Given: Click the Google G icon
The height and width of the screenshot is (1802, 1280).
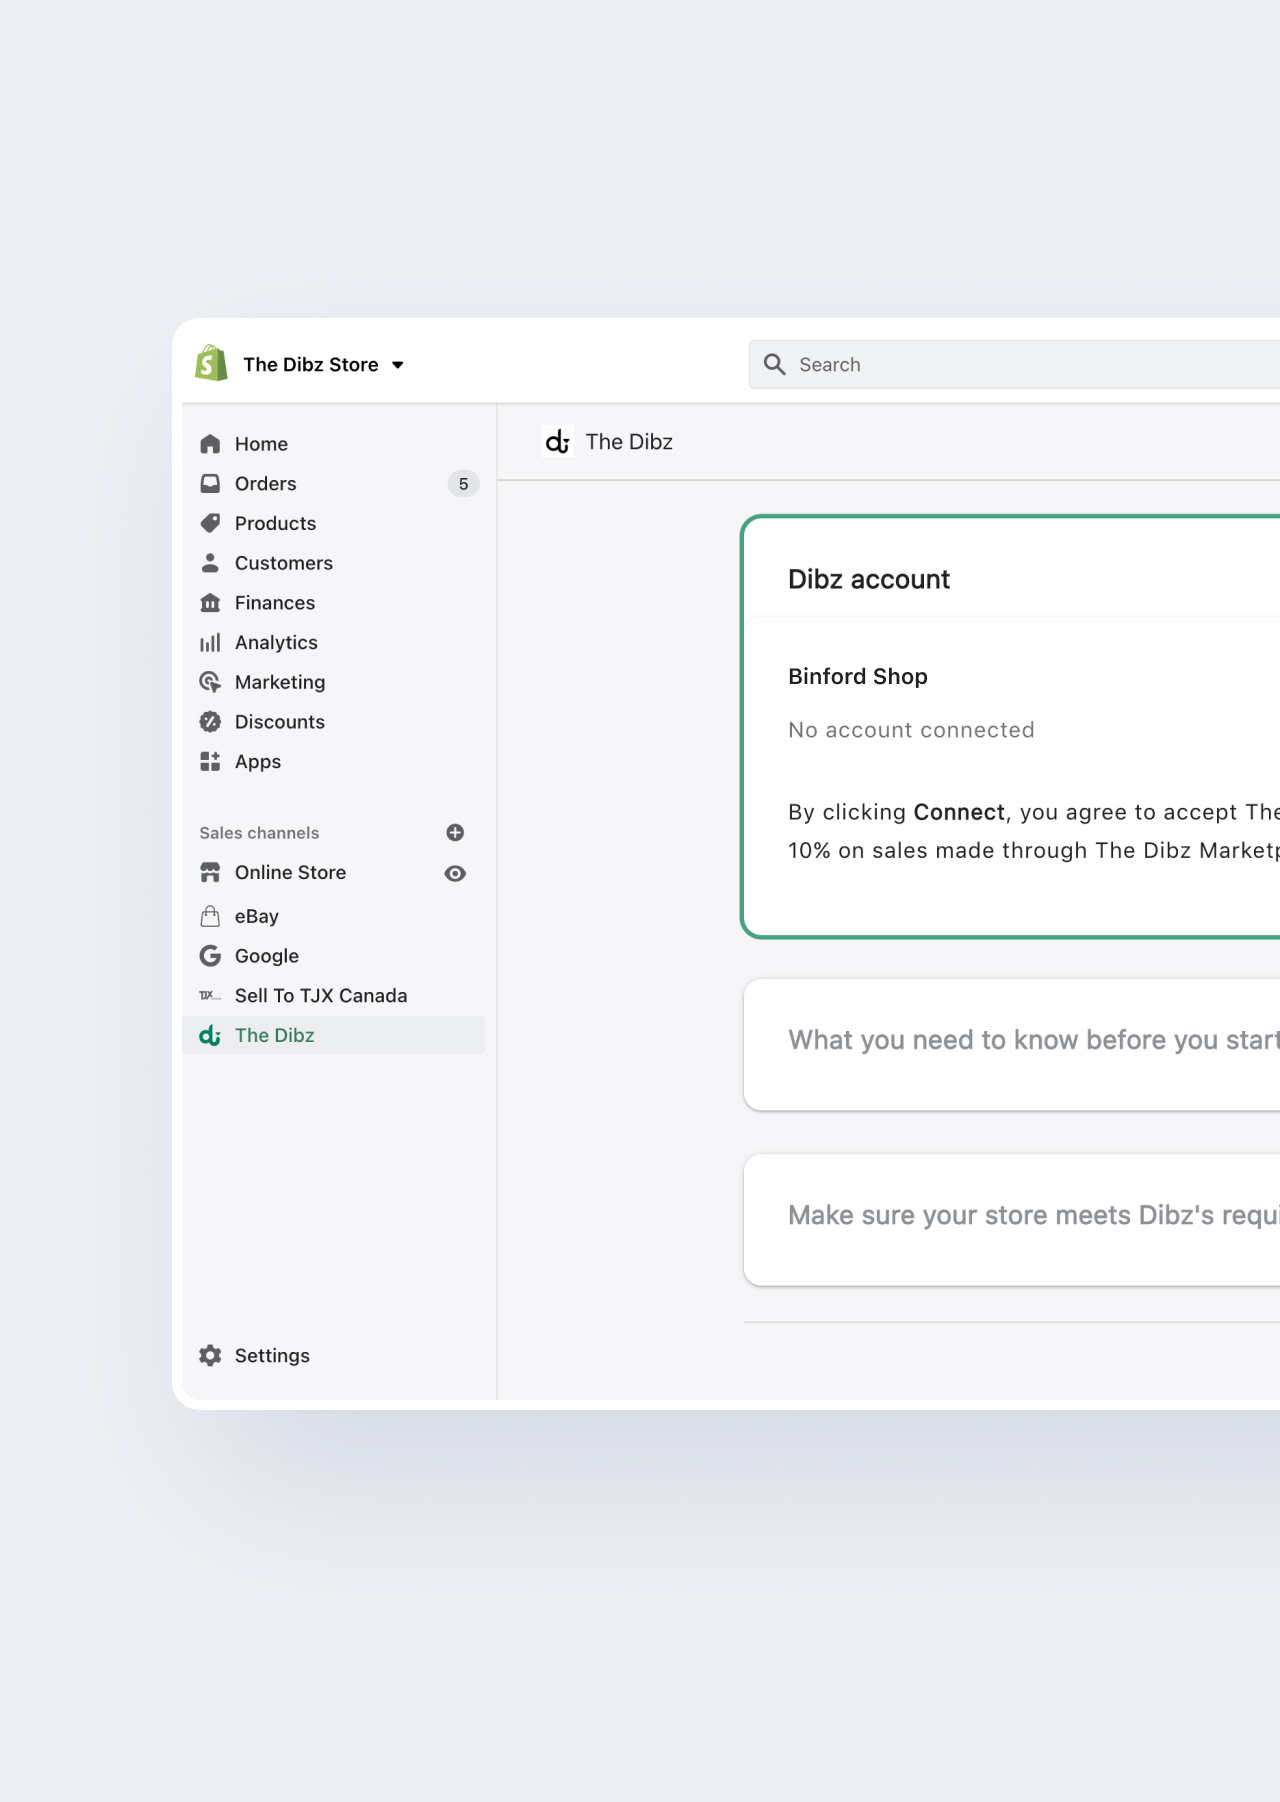Looking at the screenshot, I should pyautogui.click(x=210, y=956).
